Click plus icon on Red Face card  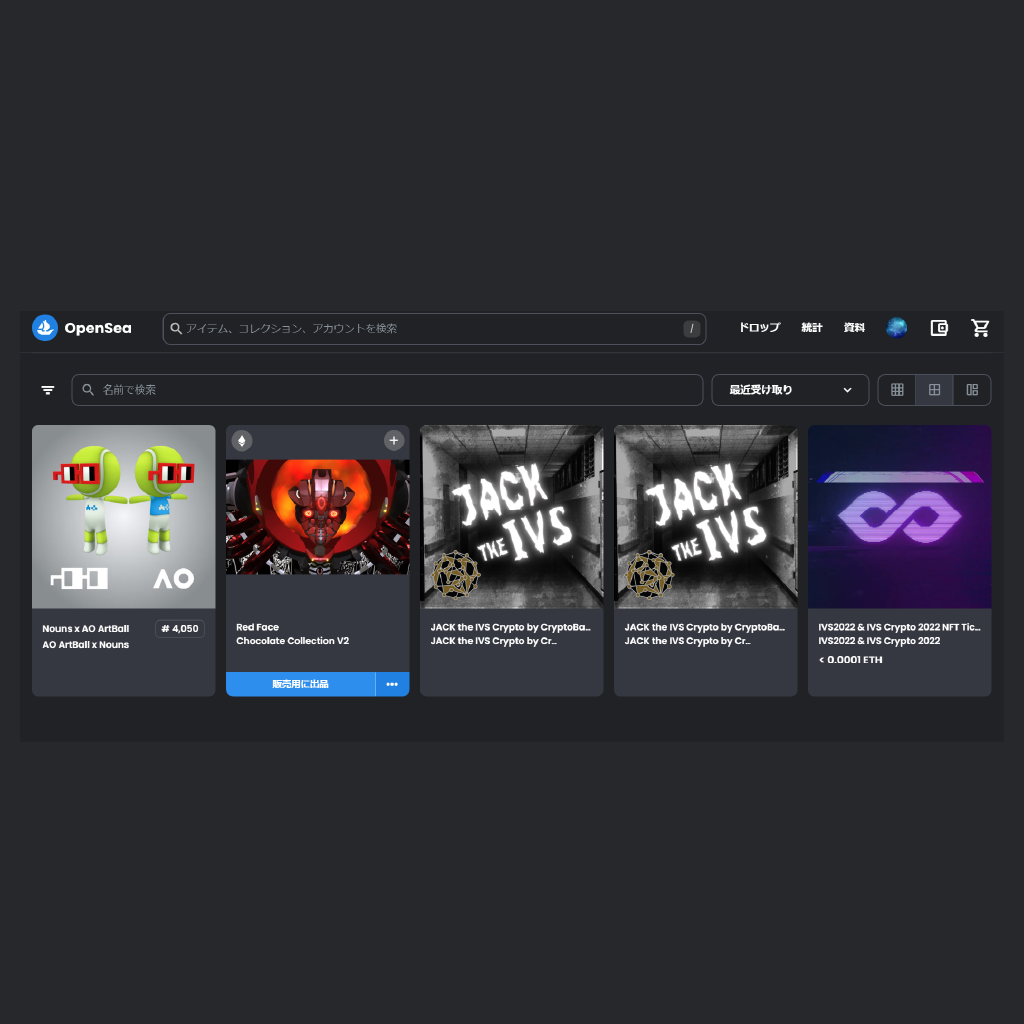pyautogui.click(x=394, y=440)
